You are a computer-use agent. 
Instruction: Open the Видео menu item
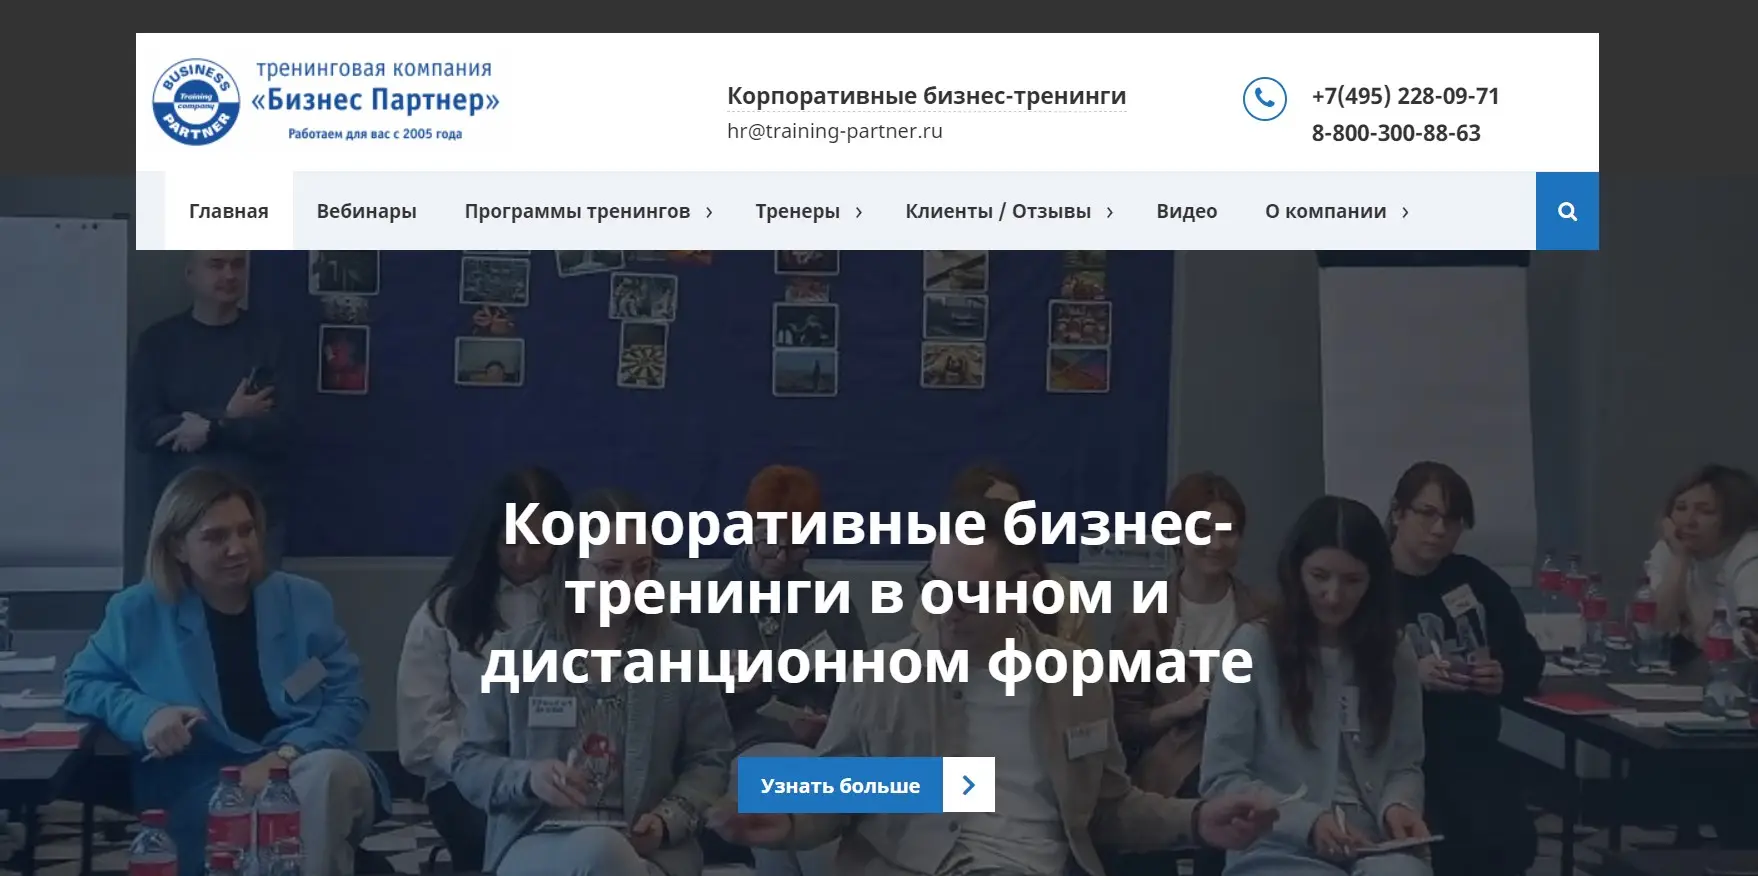(1186, 211)
